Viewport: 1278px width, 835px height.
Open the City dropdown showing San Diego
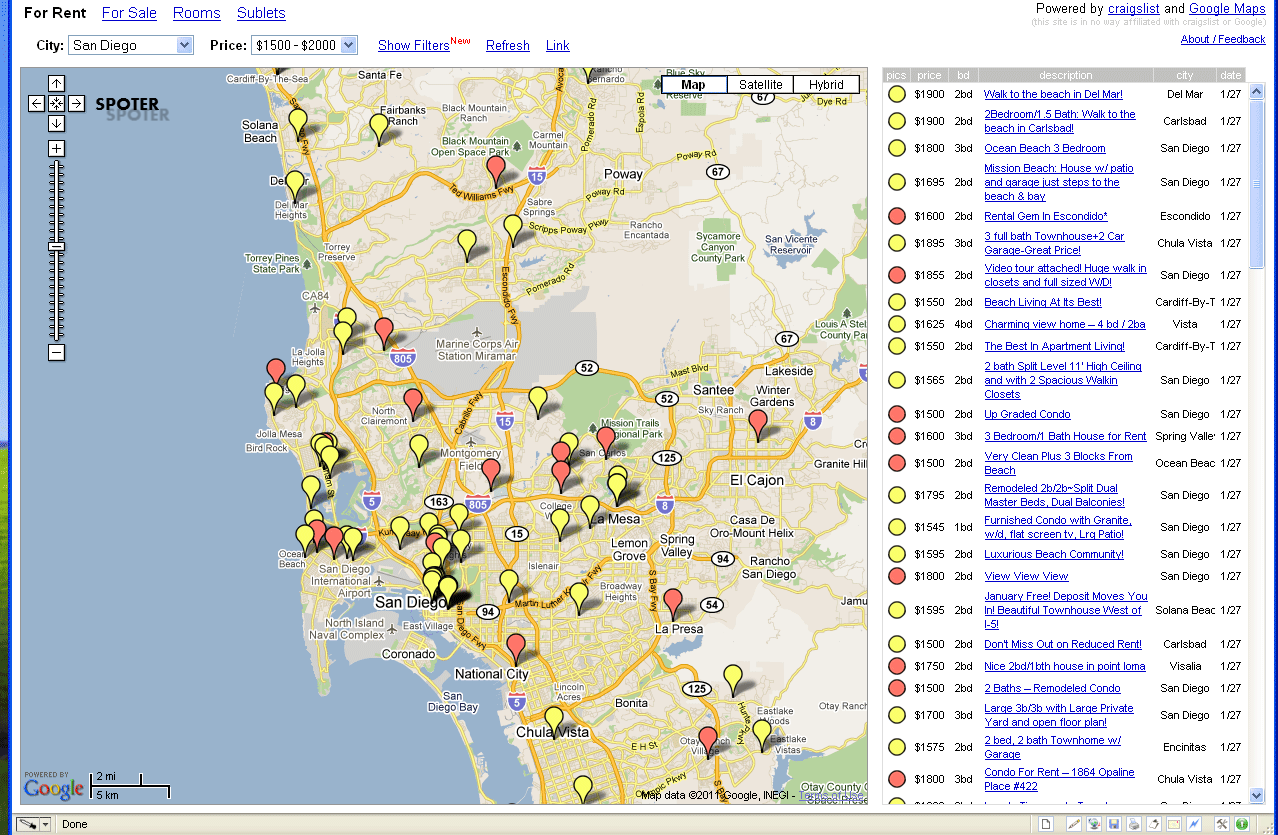coord(130,45)
